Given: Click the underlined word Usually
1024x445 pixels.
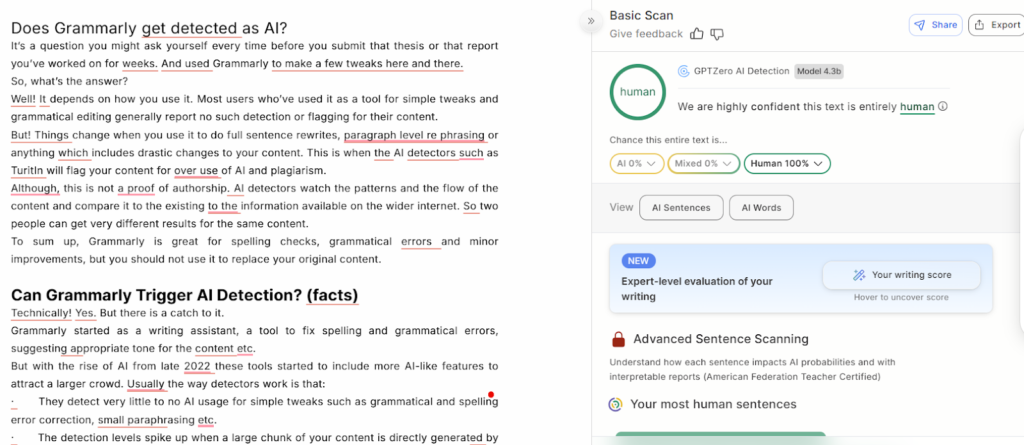Looking at the screenshot, I should (147, 384).
